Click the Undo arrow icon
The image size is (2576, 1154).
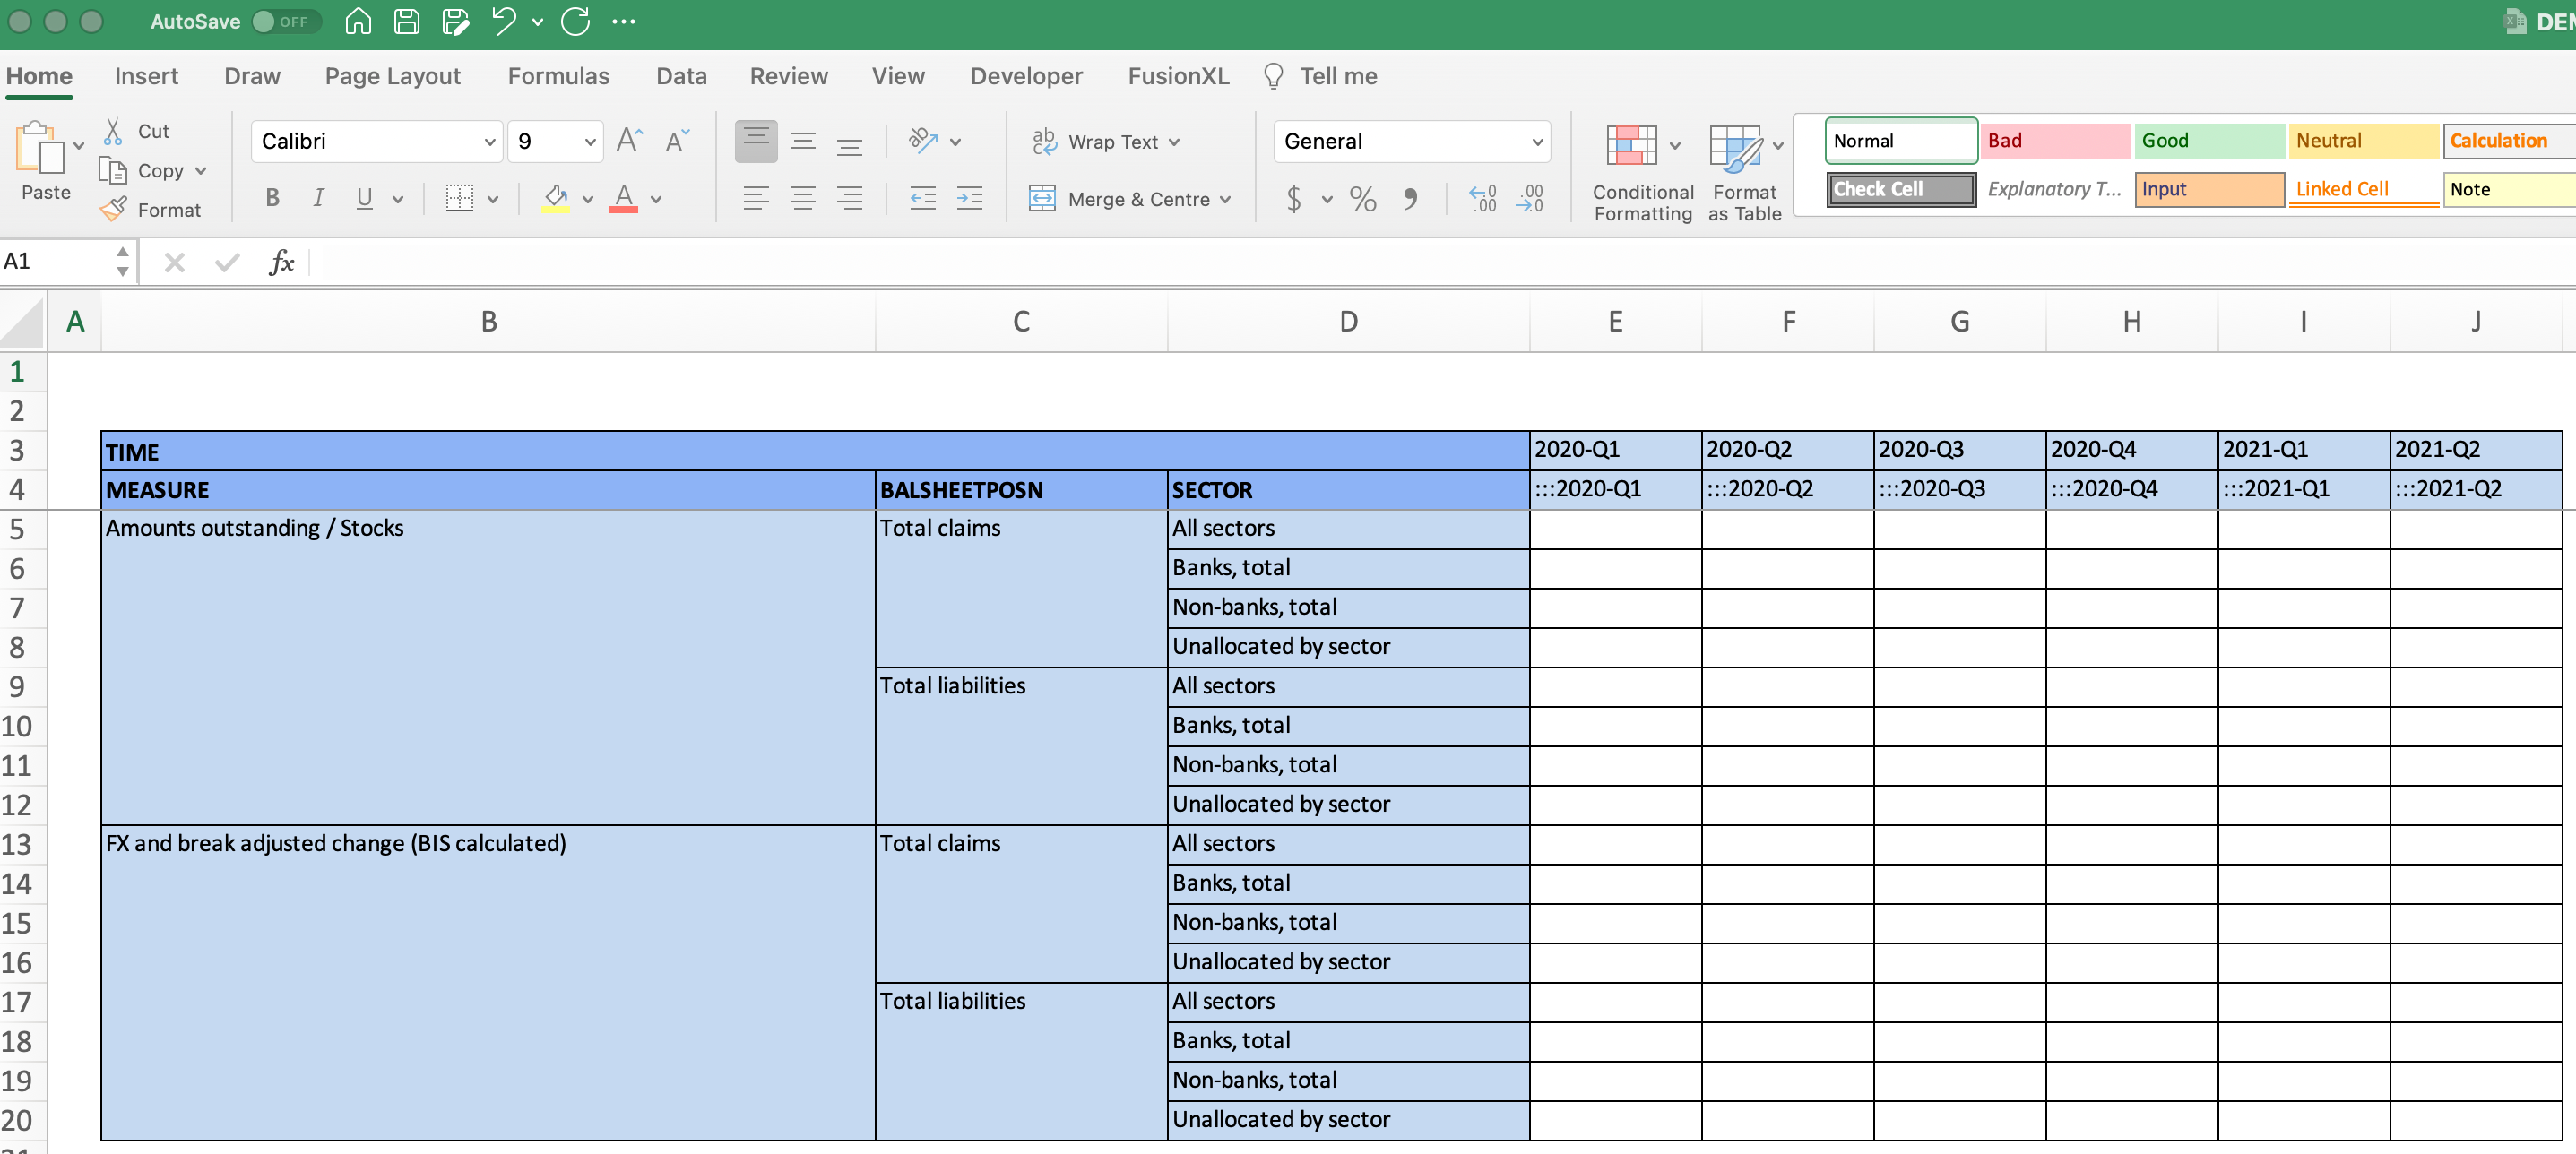point(503,21)
